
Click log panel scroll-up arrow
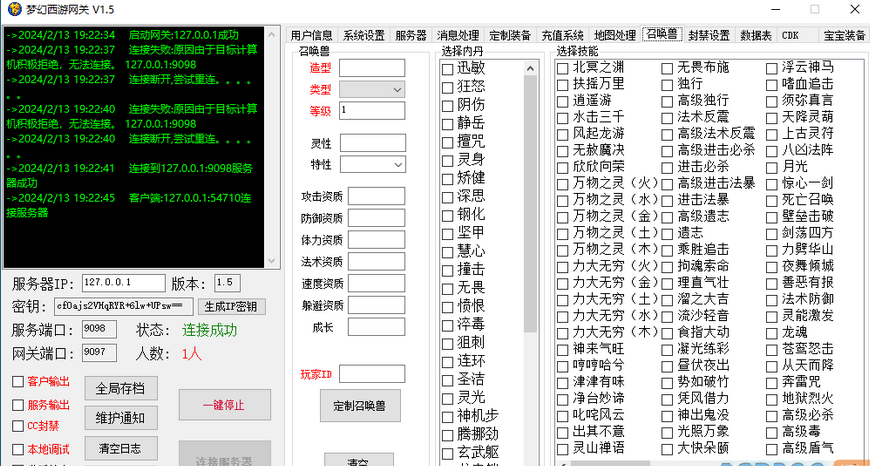(272, 34)
